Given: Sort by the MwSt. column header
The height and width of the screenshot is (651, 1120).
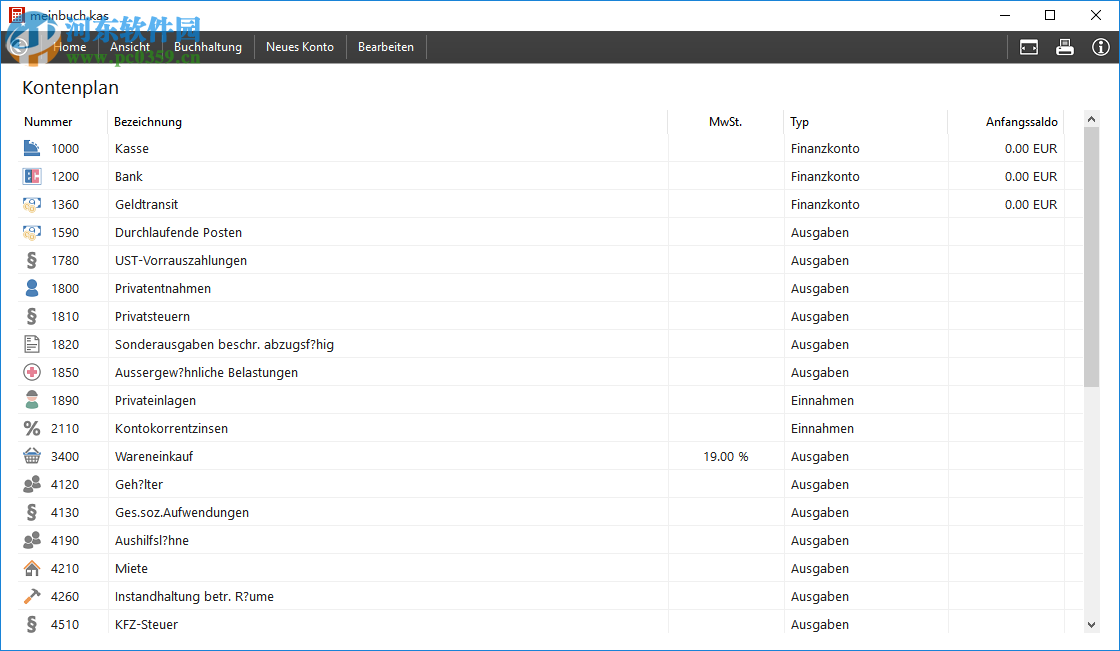Looking at the screenshot, I should coord(725,121).
